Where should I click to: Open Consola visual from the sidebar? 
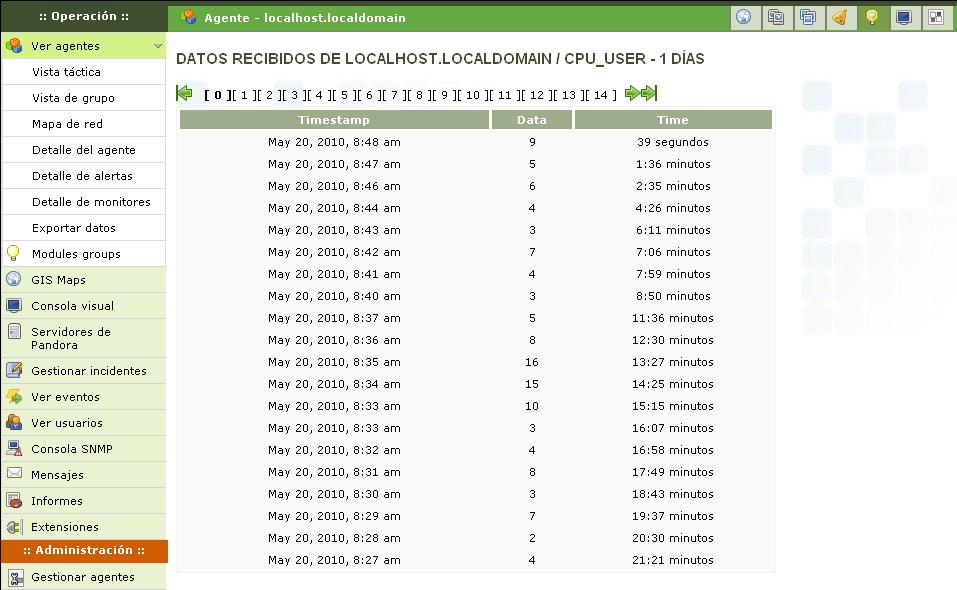[72, 306]
